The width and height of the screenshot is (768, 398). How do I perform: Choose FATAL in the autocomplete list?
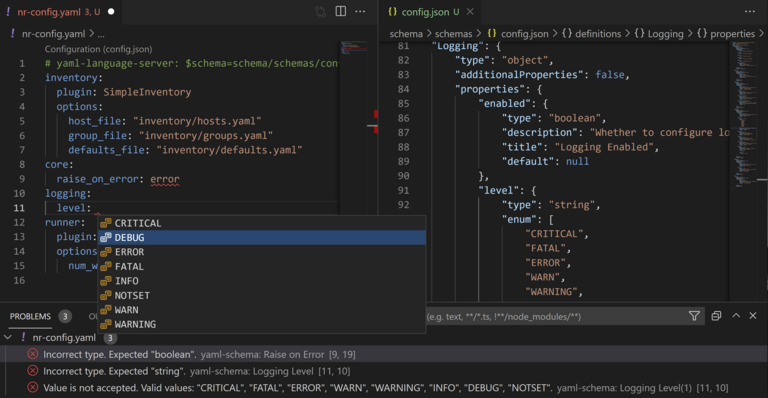262,266
